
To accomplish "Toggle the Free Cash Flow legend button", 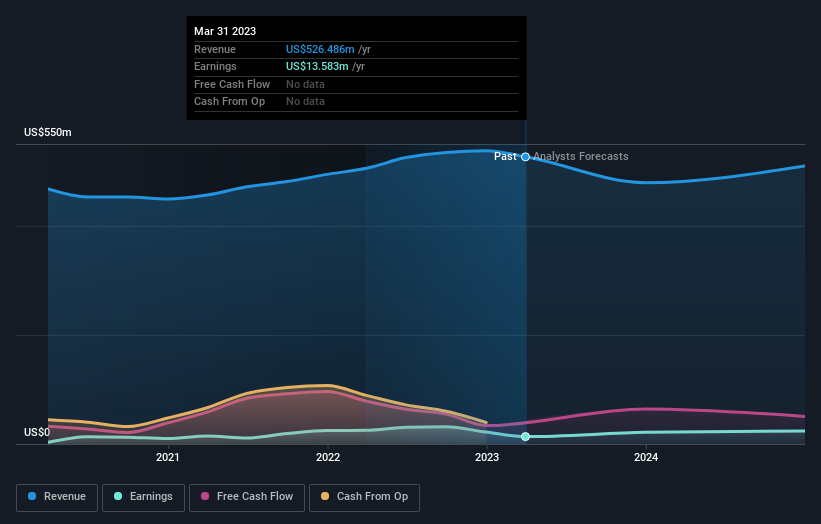I will tap(247, 497).
